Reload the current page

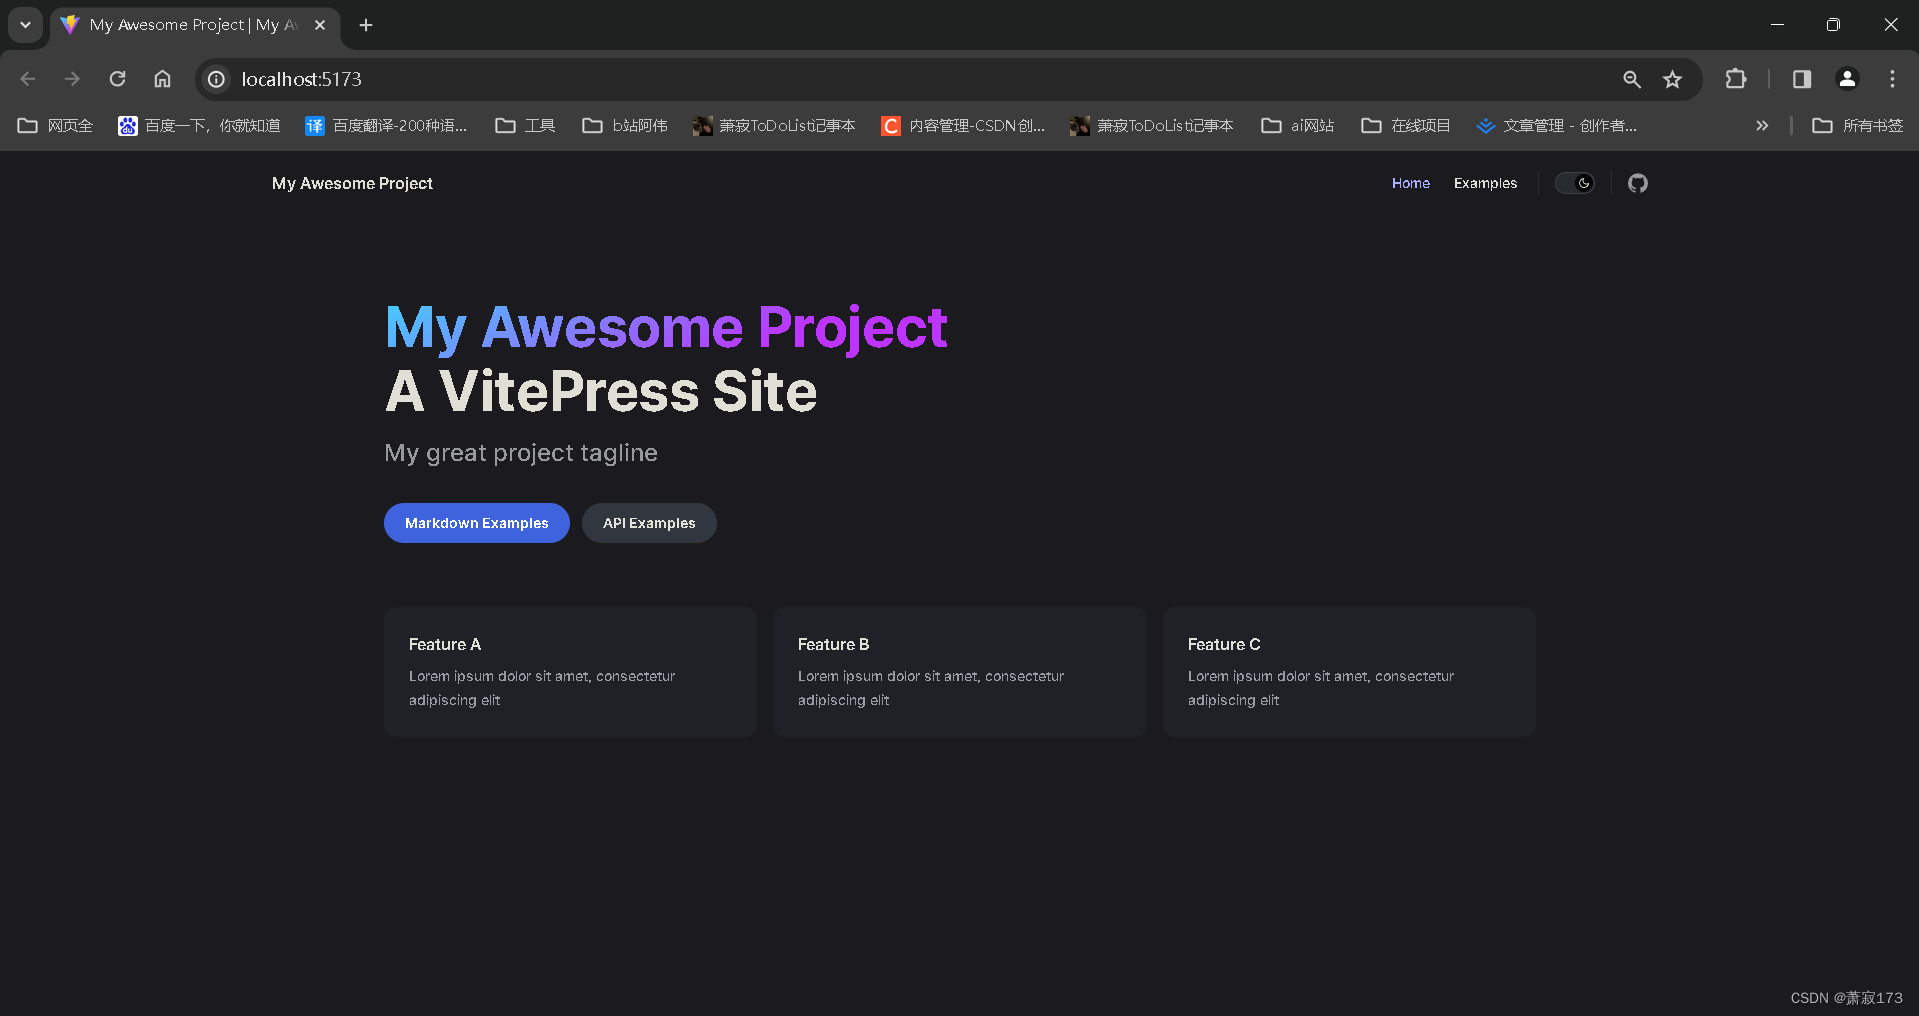117,79
